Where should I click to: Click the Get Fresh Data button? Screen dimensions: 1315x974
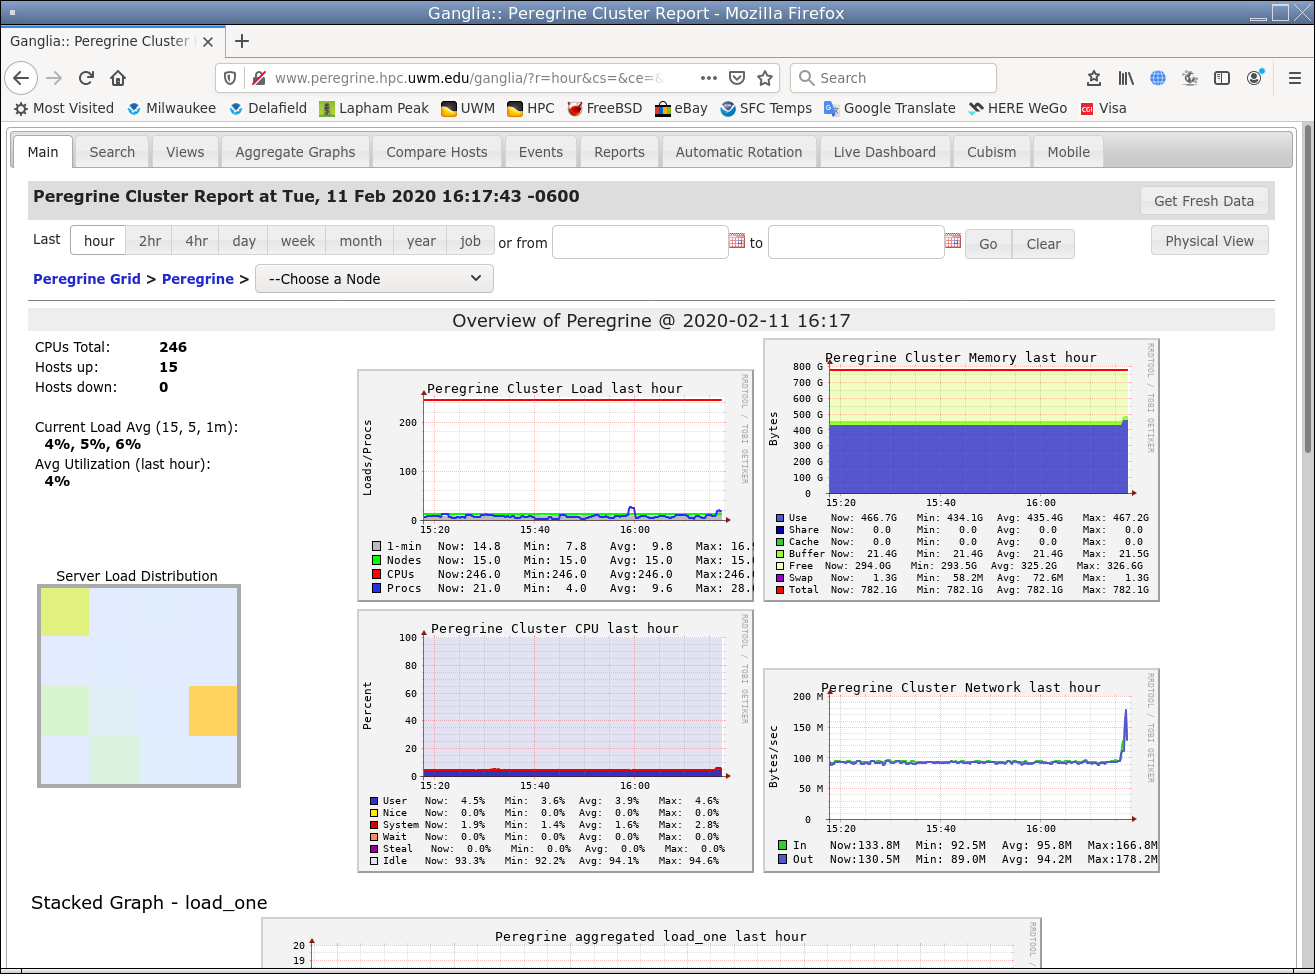(x=1204, y=201)
